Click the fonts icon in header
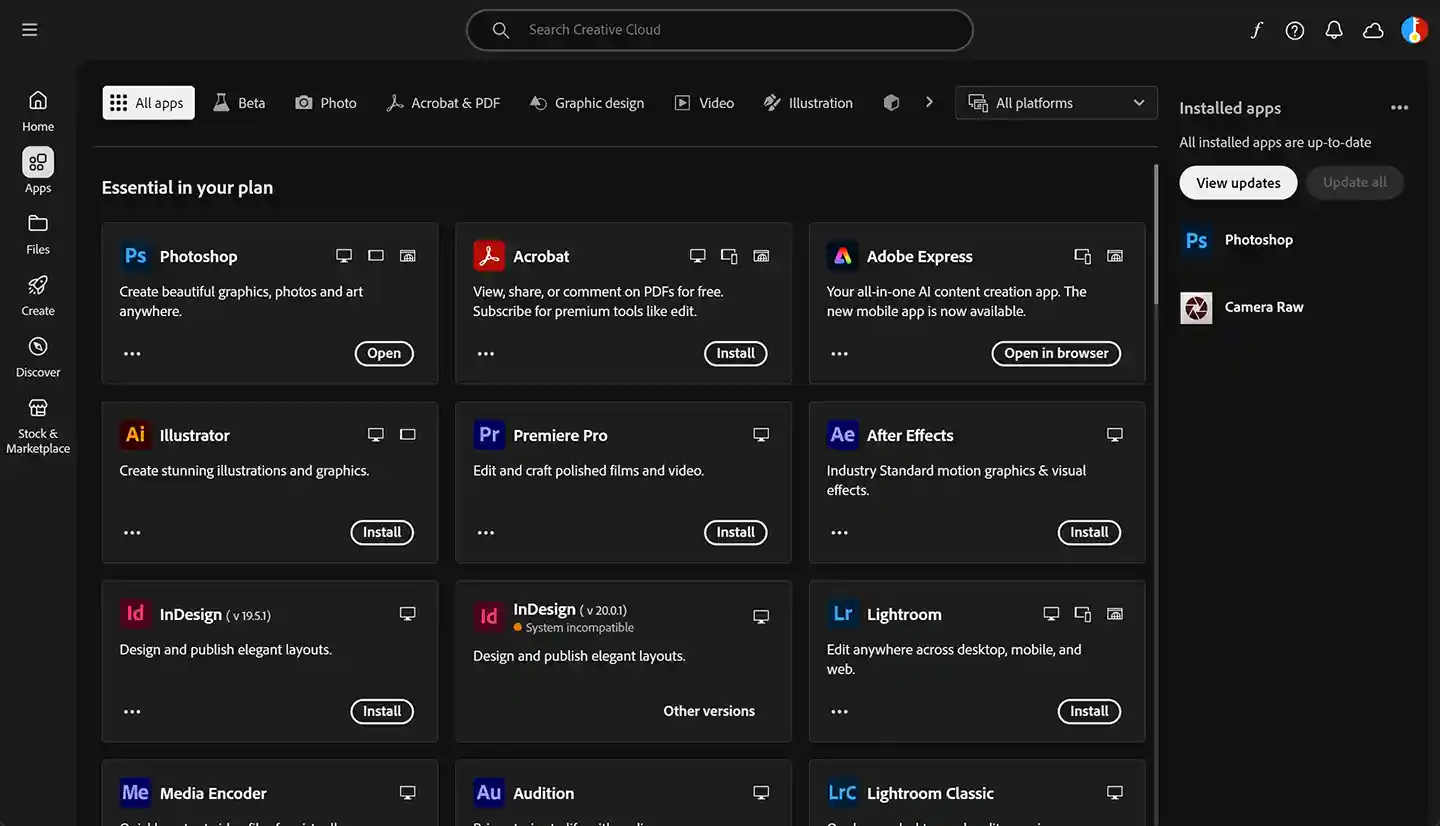Screen dimensions: 1440x826 [x=1256, y=30]
